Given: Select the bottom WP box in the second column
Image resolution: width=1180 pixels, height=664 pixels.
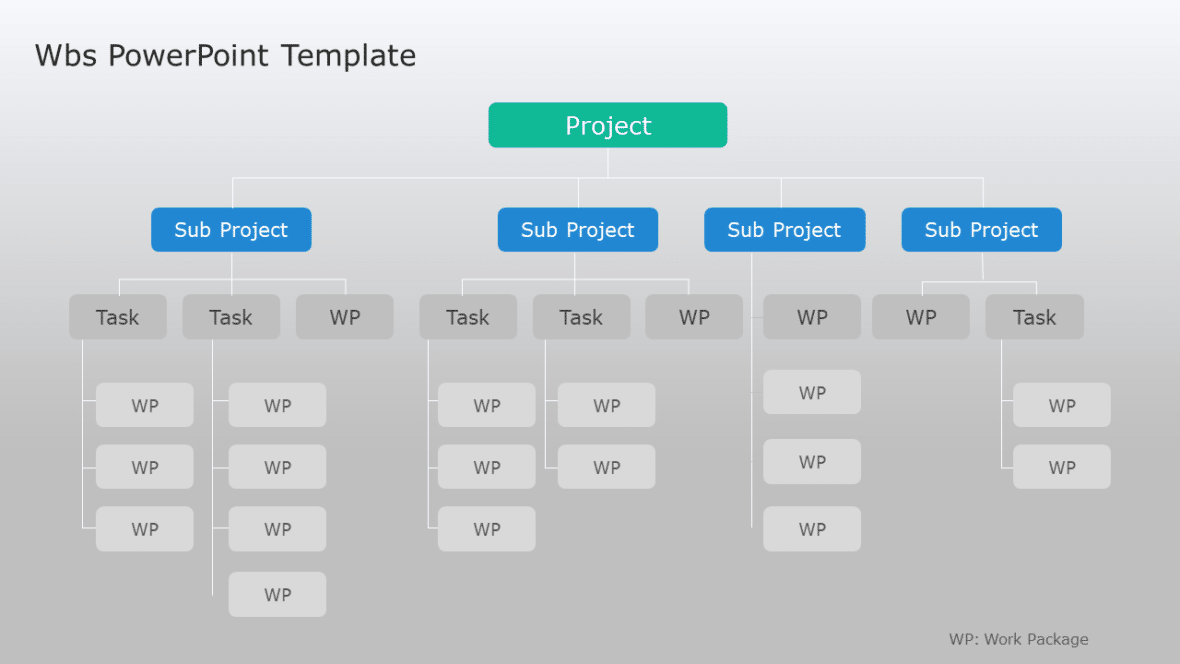Looking at the screenshot, I should click(277, 594).
